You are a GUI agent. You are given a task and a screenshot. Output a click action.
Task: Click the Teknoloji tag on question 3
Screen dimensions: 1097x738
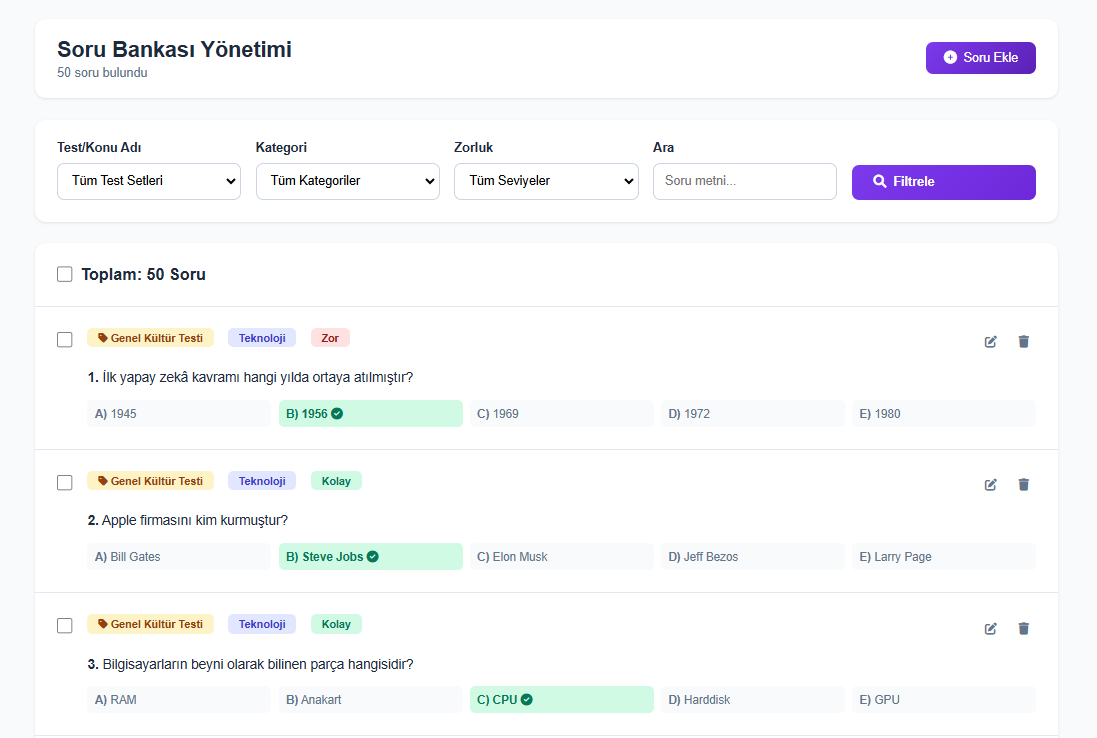262,624
